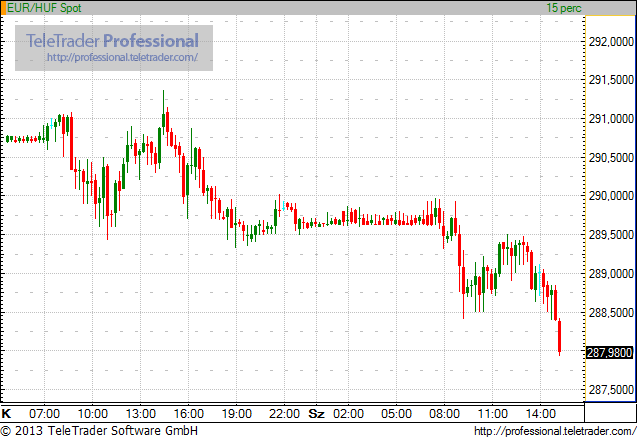Screen dimensions: 637x440
Task: Click the Sz day marker on time axis
Action: point(316,414)
